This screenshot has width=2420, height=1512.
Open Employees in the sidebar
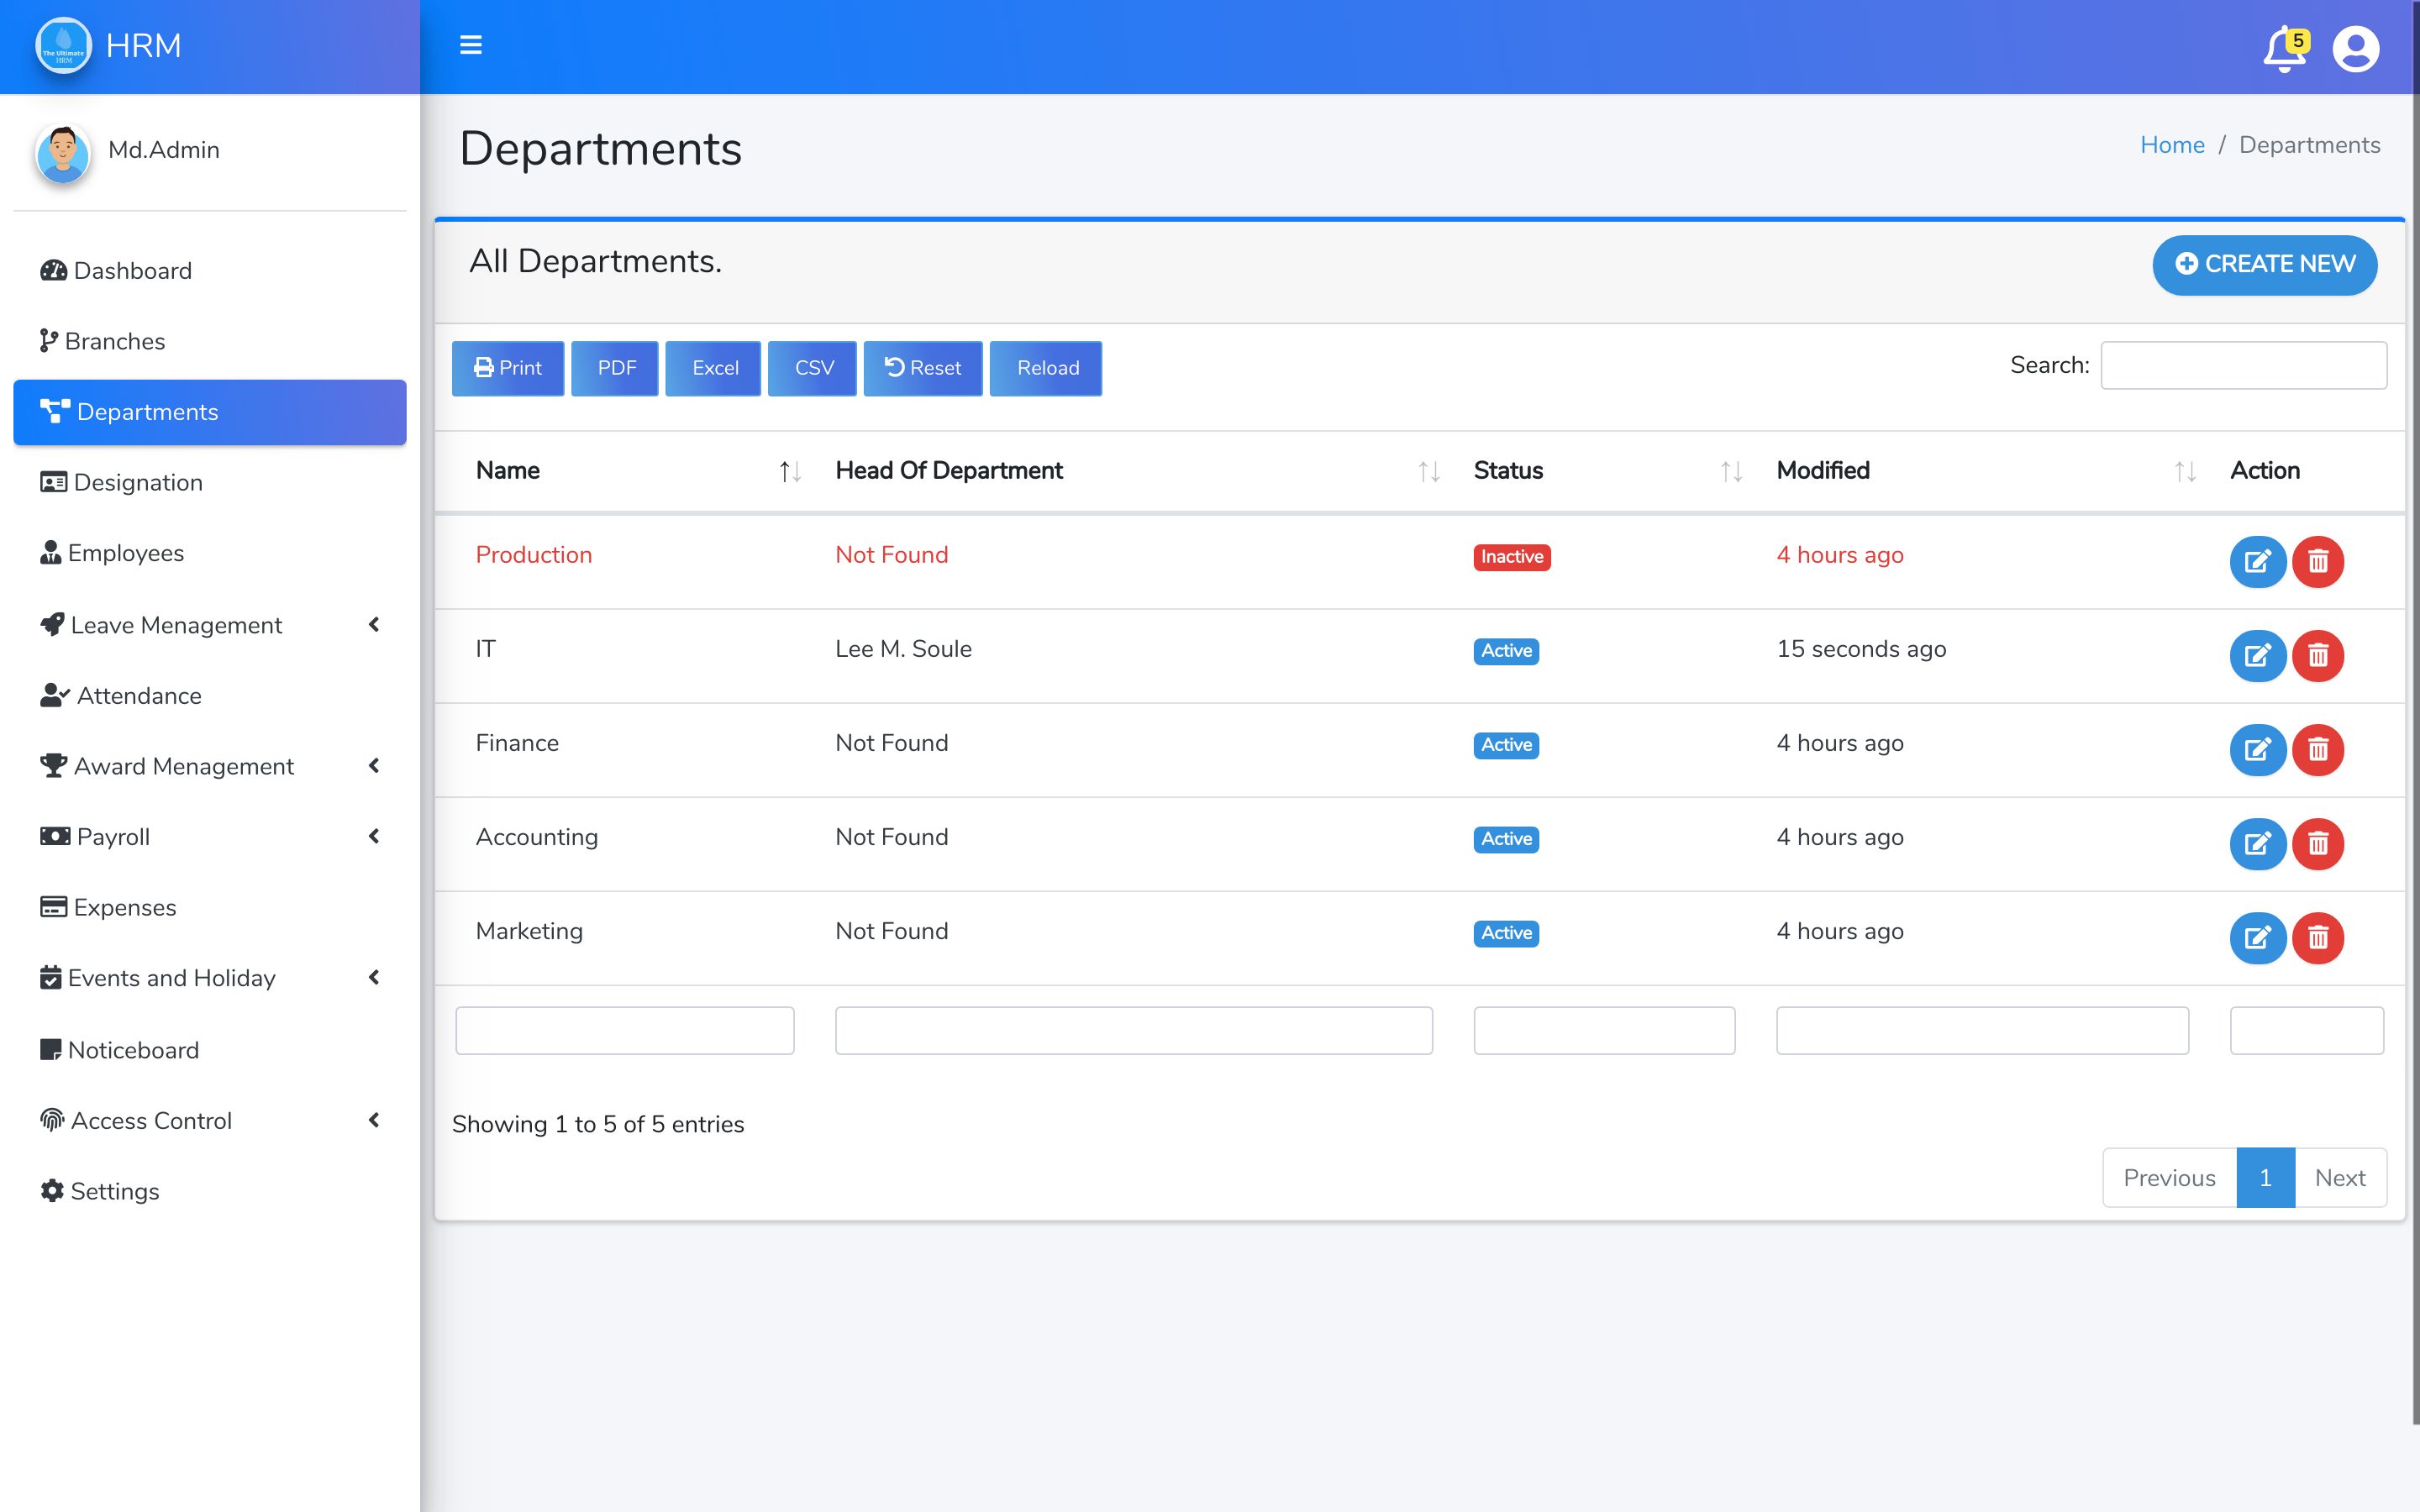pyautogui.click(x=125, y=553)
